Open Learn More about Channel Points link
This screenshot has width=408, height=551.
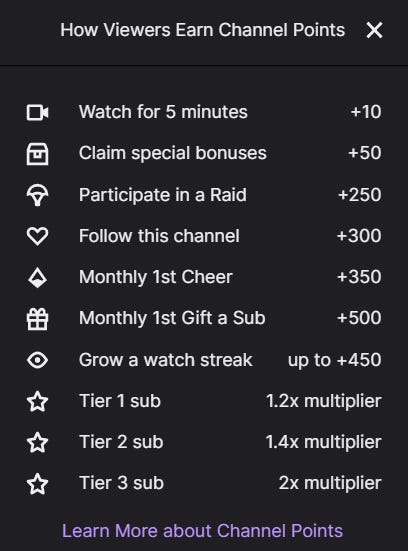(202, 531)
